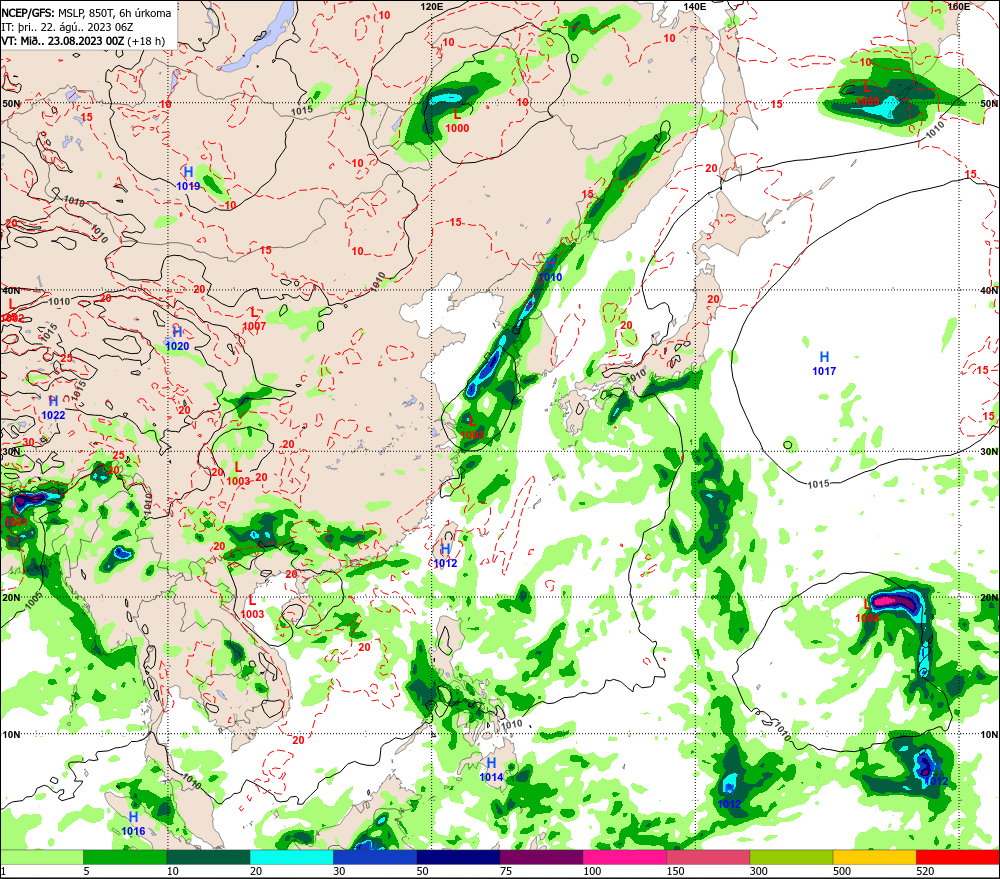Click the H 1022 high pressure marker

point(54,408)
